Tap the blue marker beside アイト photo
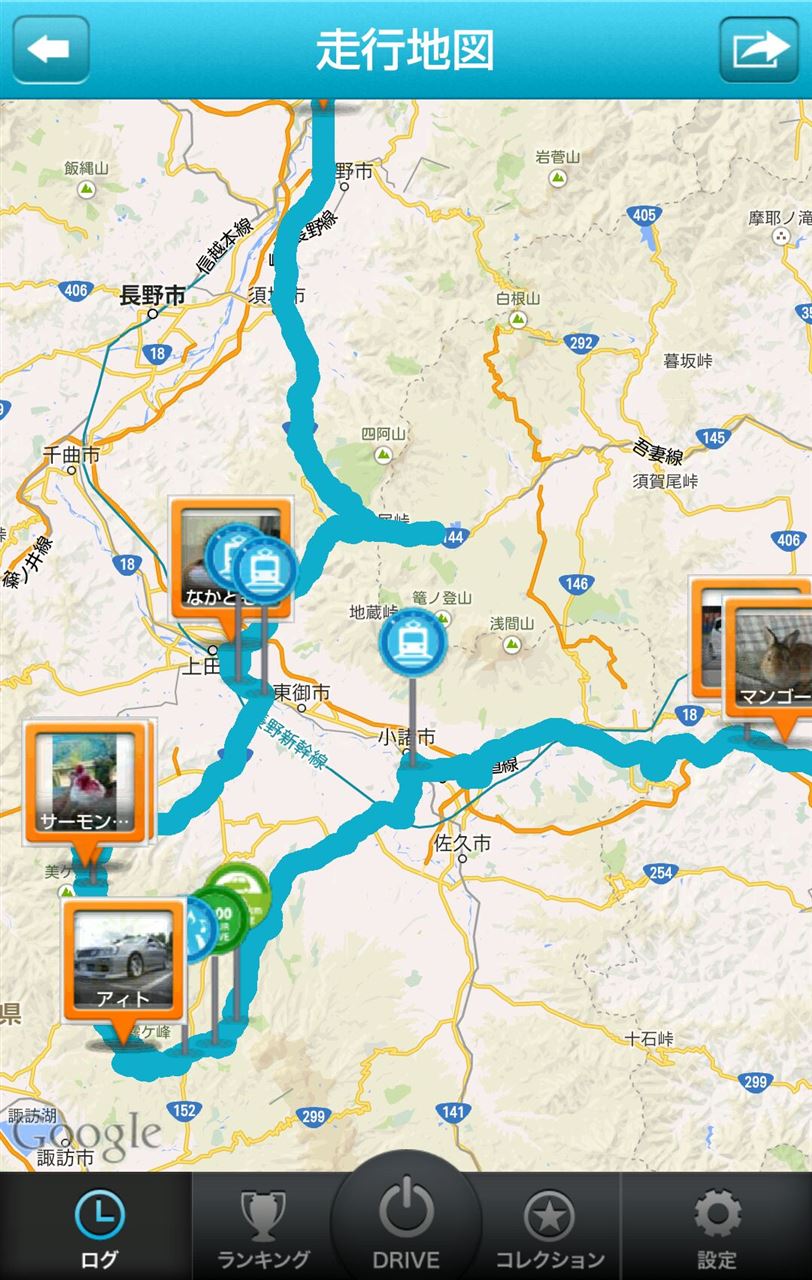The image size is (812, 1280). click(197, 929)
